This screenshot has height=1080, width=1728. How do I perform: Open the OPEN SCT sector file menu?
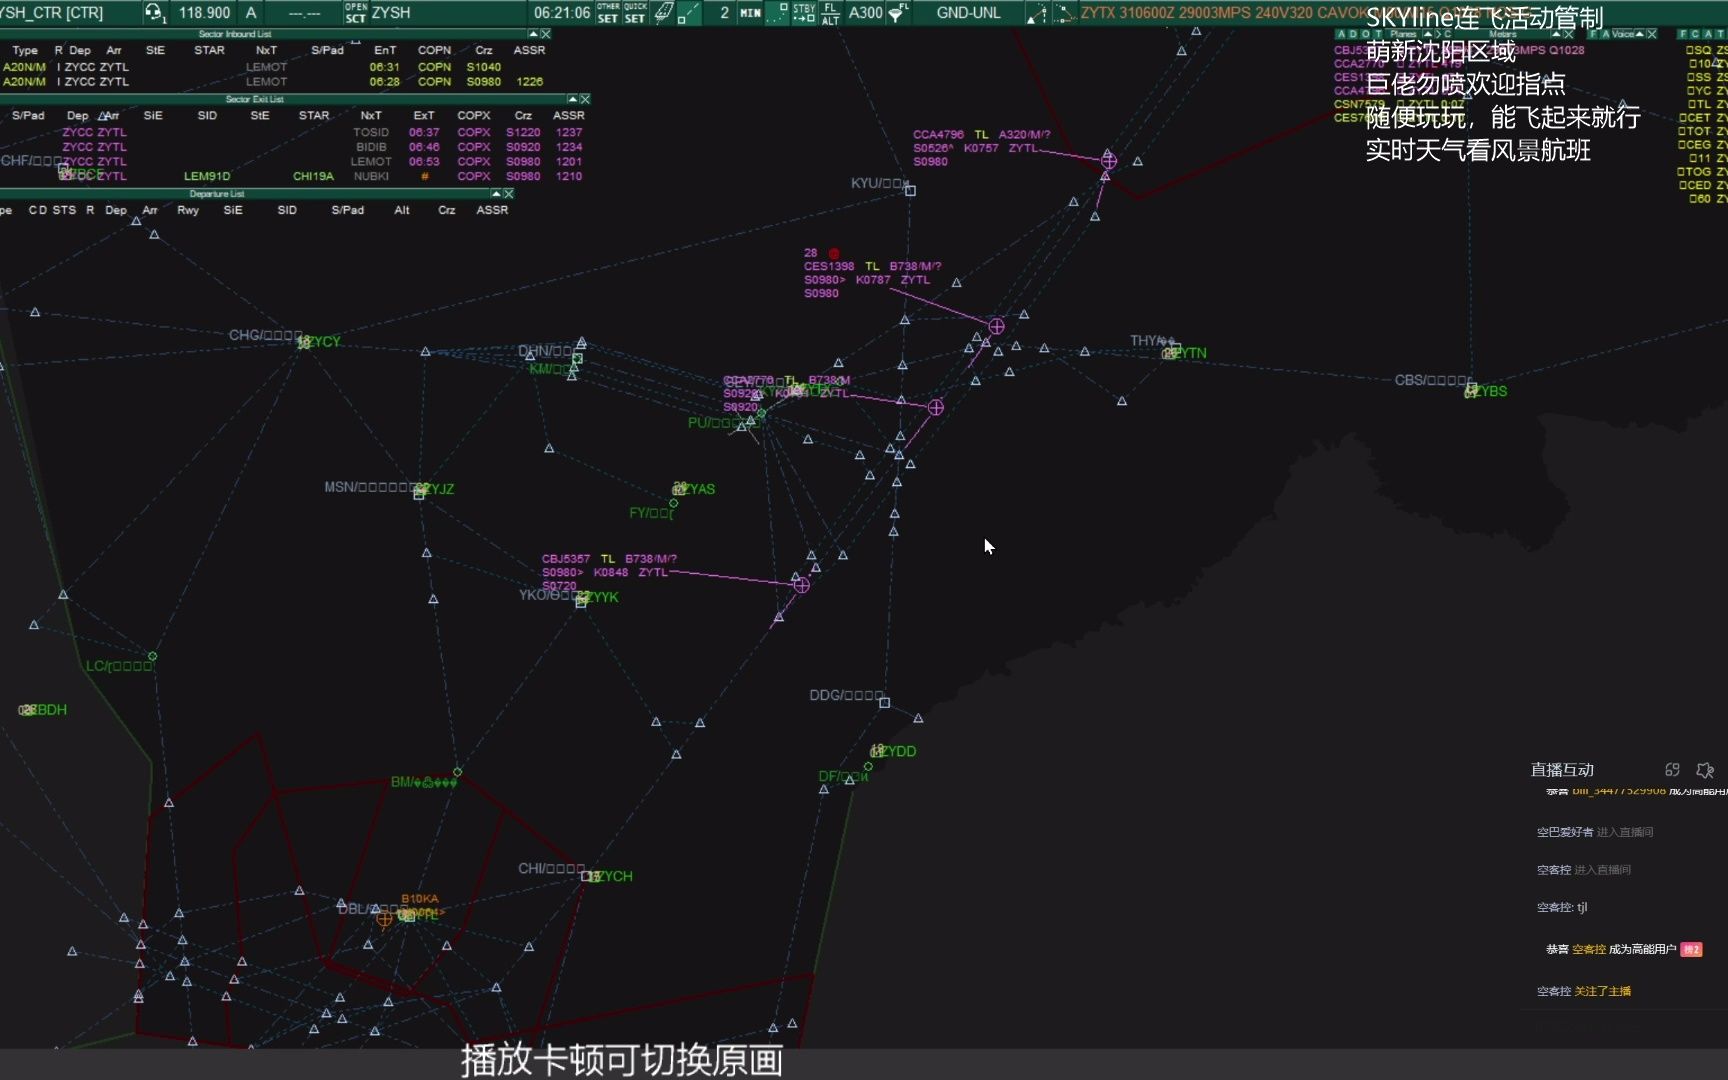(x=356, y=12)
